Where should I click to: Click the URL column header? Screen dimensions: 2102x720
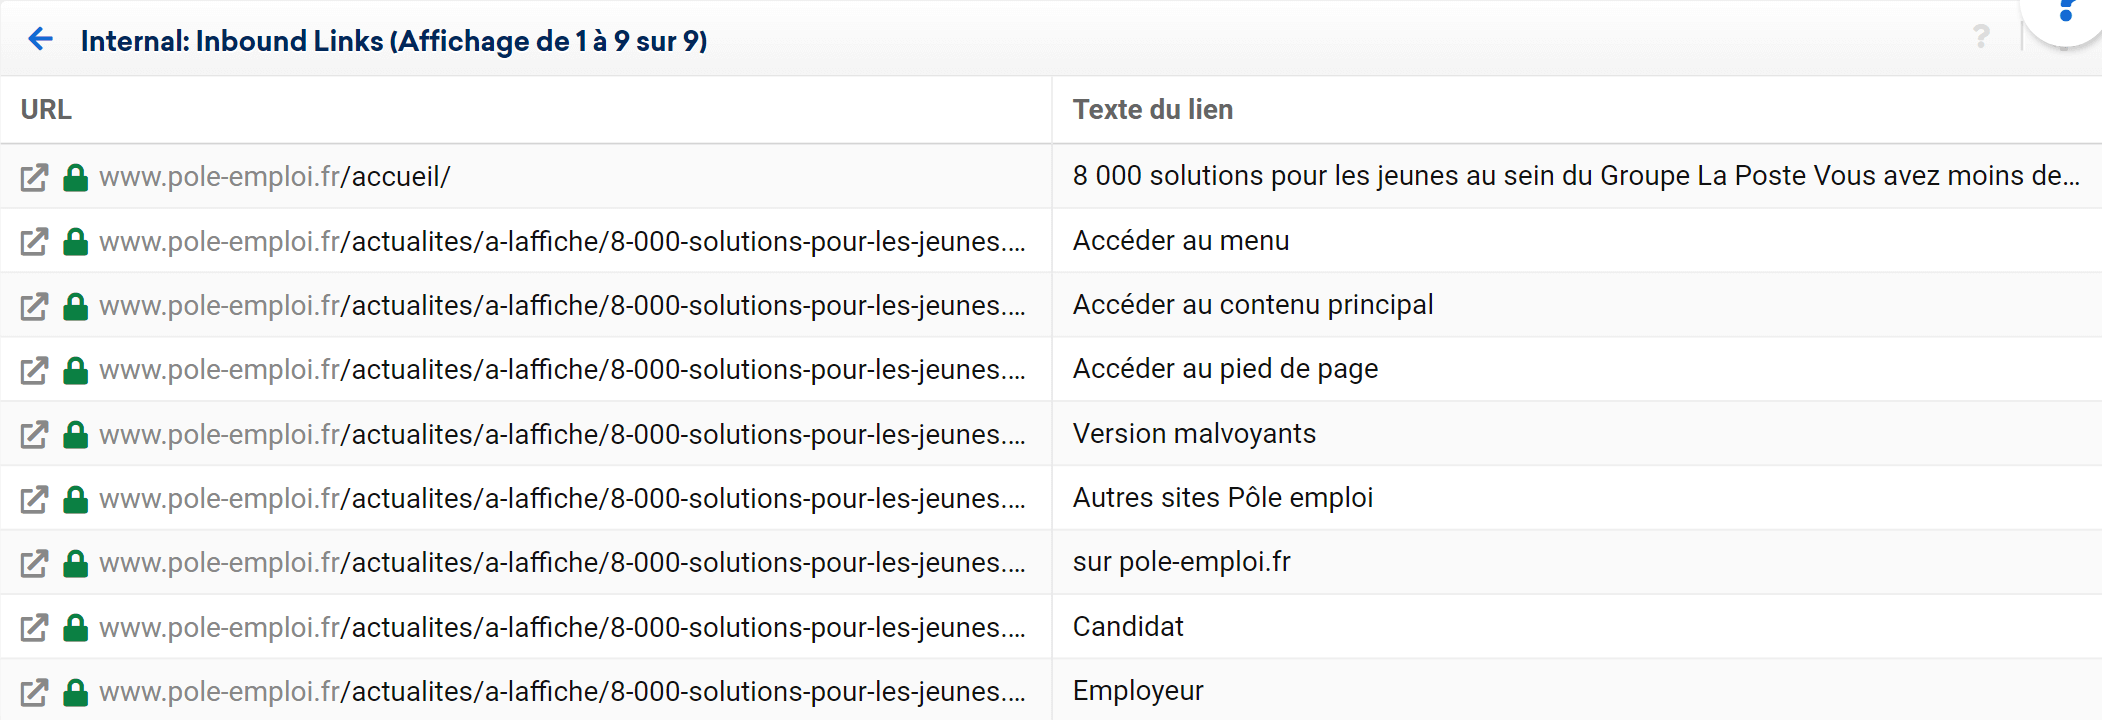46,110
